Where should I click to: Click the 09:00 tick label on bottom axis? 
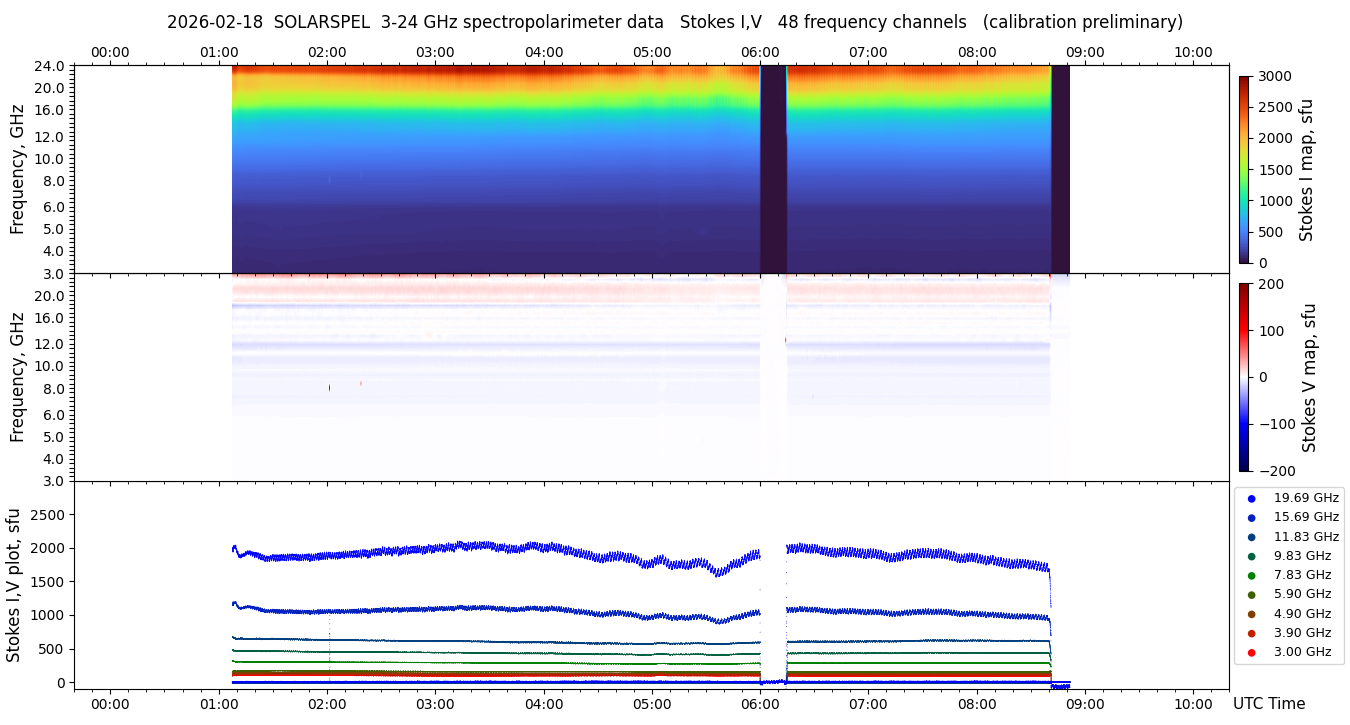[x=1085, y=704]
